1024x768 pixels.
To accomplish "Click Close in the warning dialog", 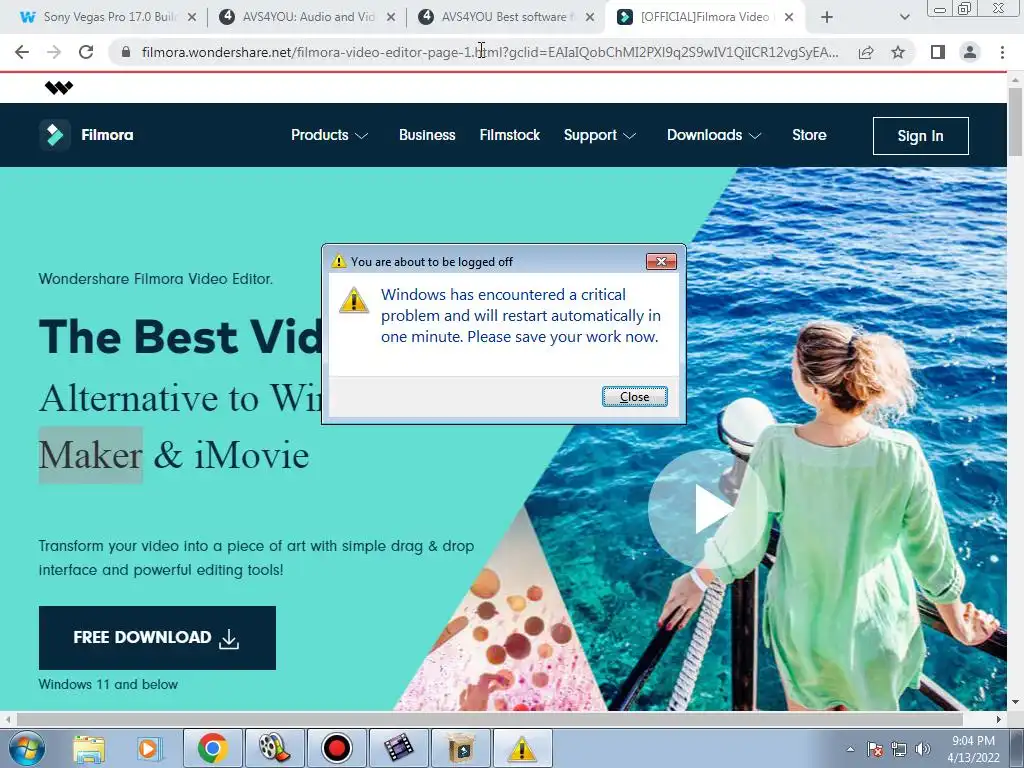I will tap(635, 396).
